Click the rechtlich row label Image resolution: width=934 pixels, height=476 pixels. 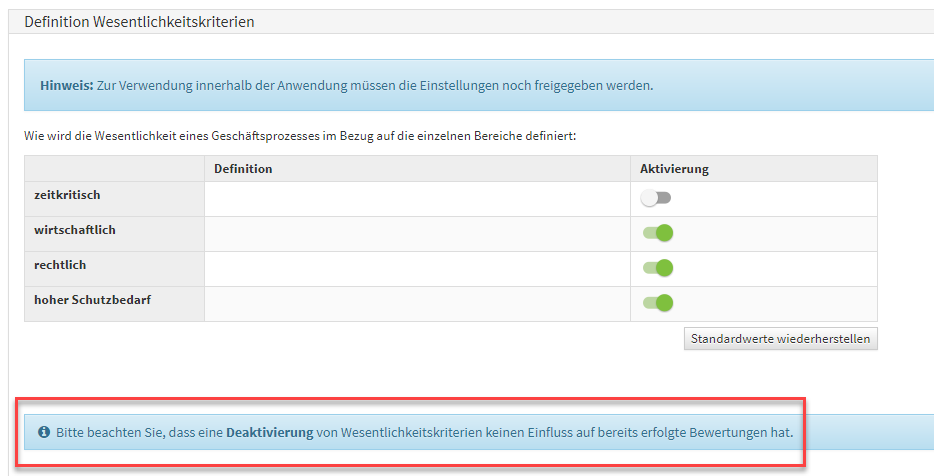pos(60,265)
